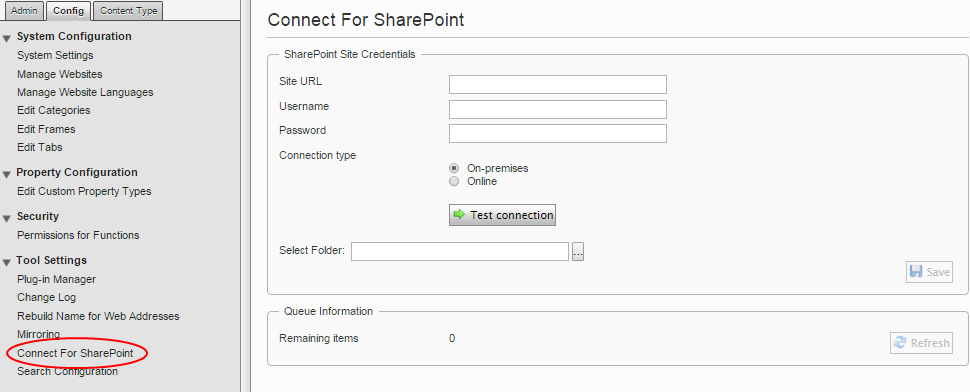Viewport: 970px width, 392px height.
Task: Select Connect For SharePoint in sidebar
Action: (x=75, y=353)
